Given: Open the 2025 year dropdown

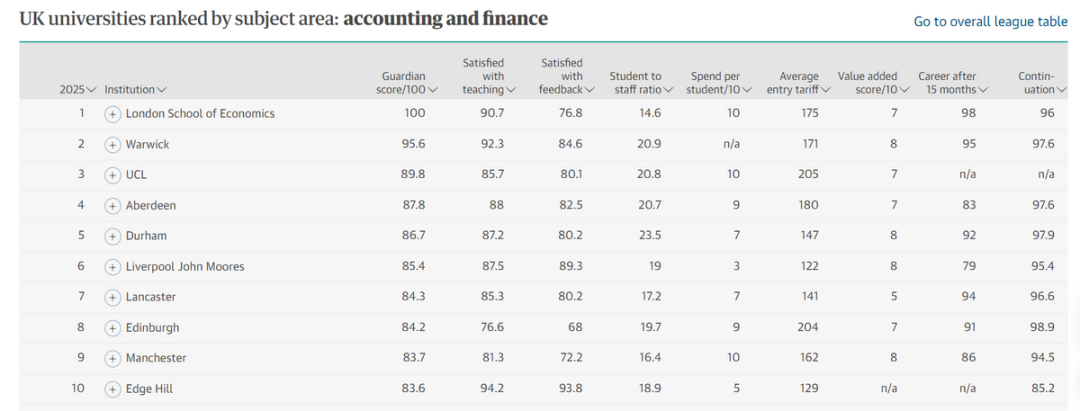Looking at the screenshot, I should point(77,90).
